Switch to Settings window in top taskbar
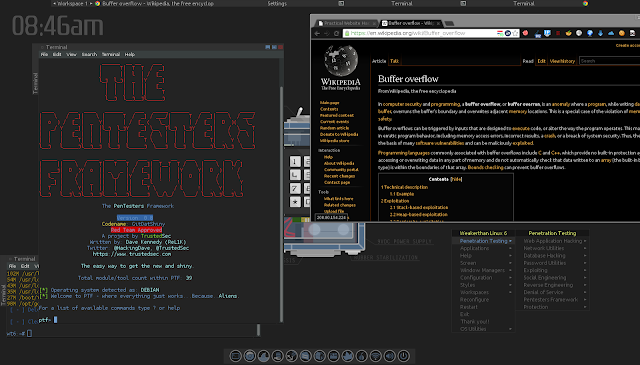The height and width of the screenshot is (365, 640). pyautogui.click(x=277, y=3)
